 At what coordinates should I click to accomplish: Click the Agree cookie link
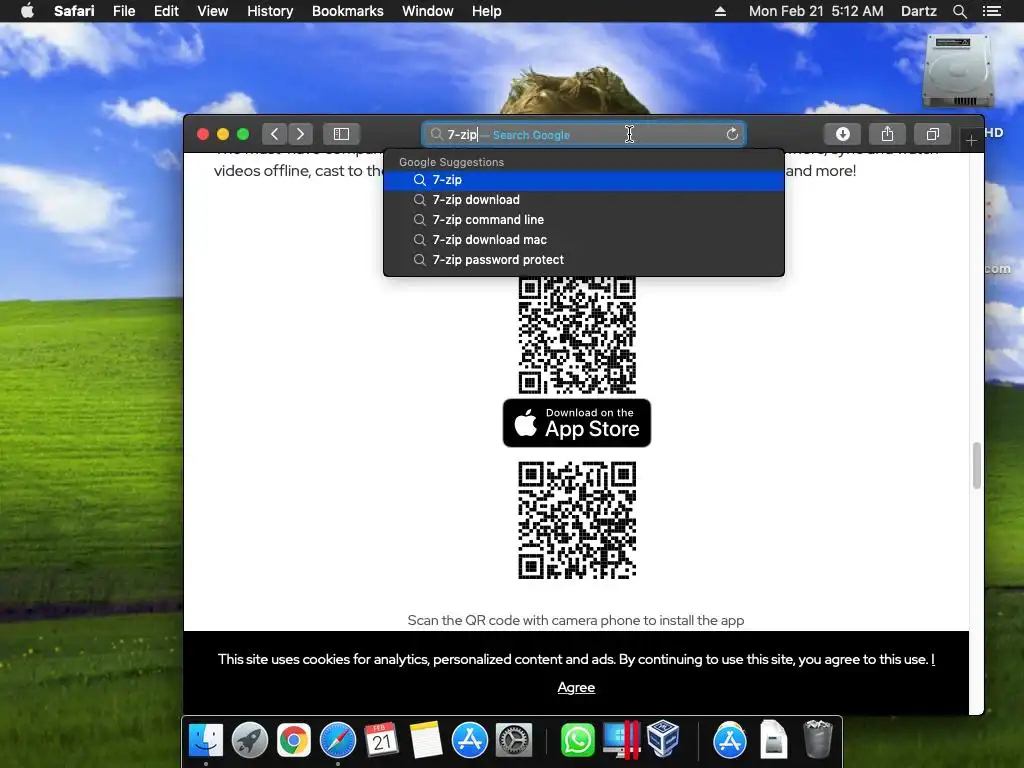[576, 688]
